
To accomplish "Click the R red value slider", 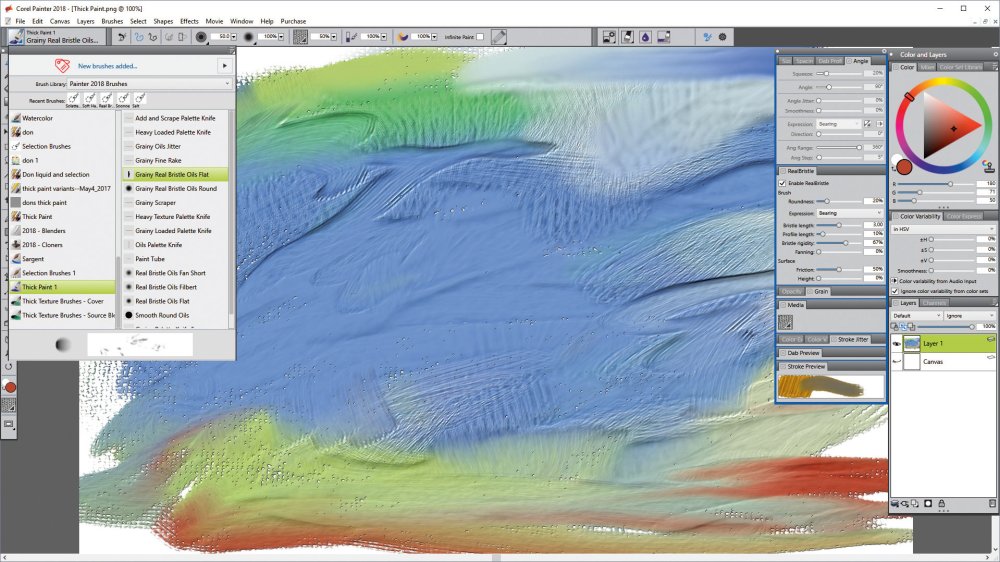I will coord(938,184).
